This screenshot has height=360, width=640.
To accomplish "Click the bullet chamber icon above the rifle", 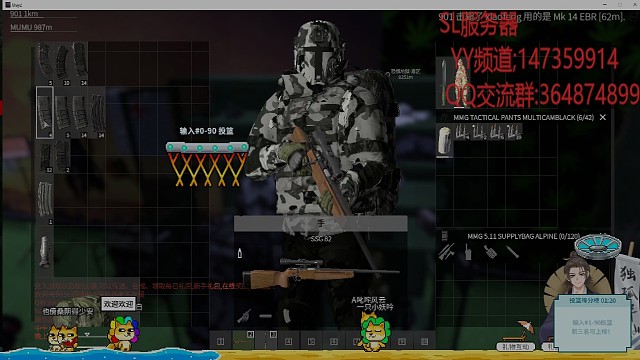I will tap(240, 253).
